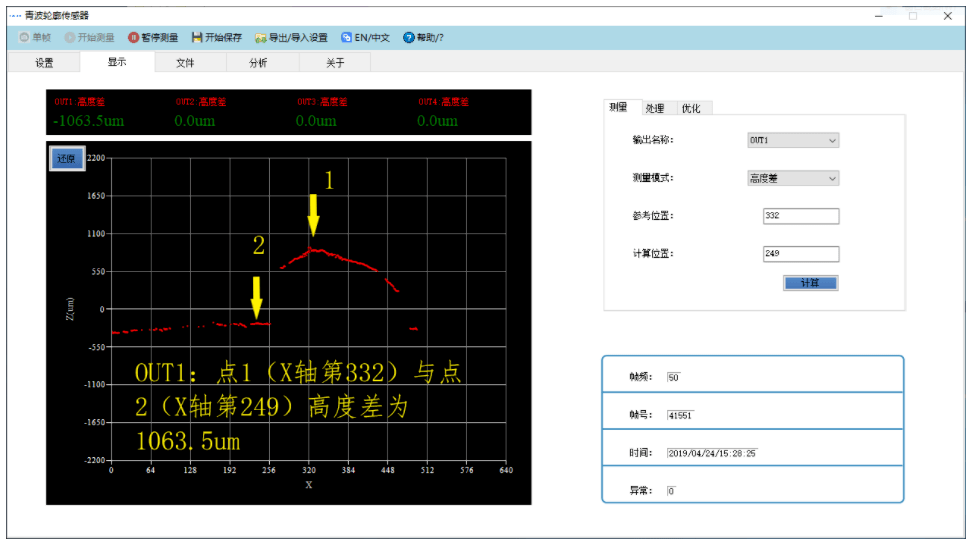Viewport: 972px width, 545px height.
Task: Click the 输出名称 label
Action: 653,140
